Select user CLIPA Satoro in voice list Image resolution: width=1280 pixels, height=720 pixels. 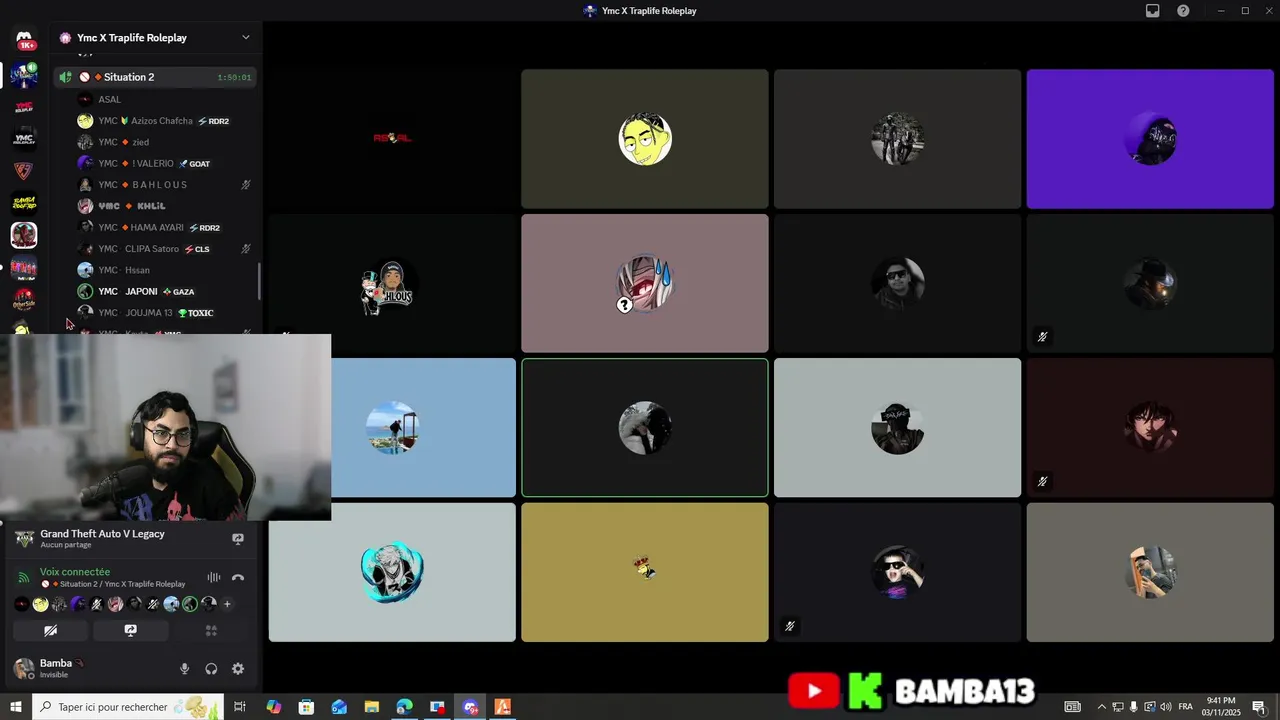tap(165, 249)
